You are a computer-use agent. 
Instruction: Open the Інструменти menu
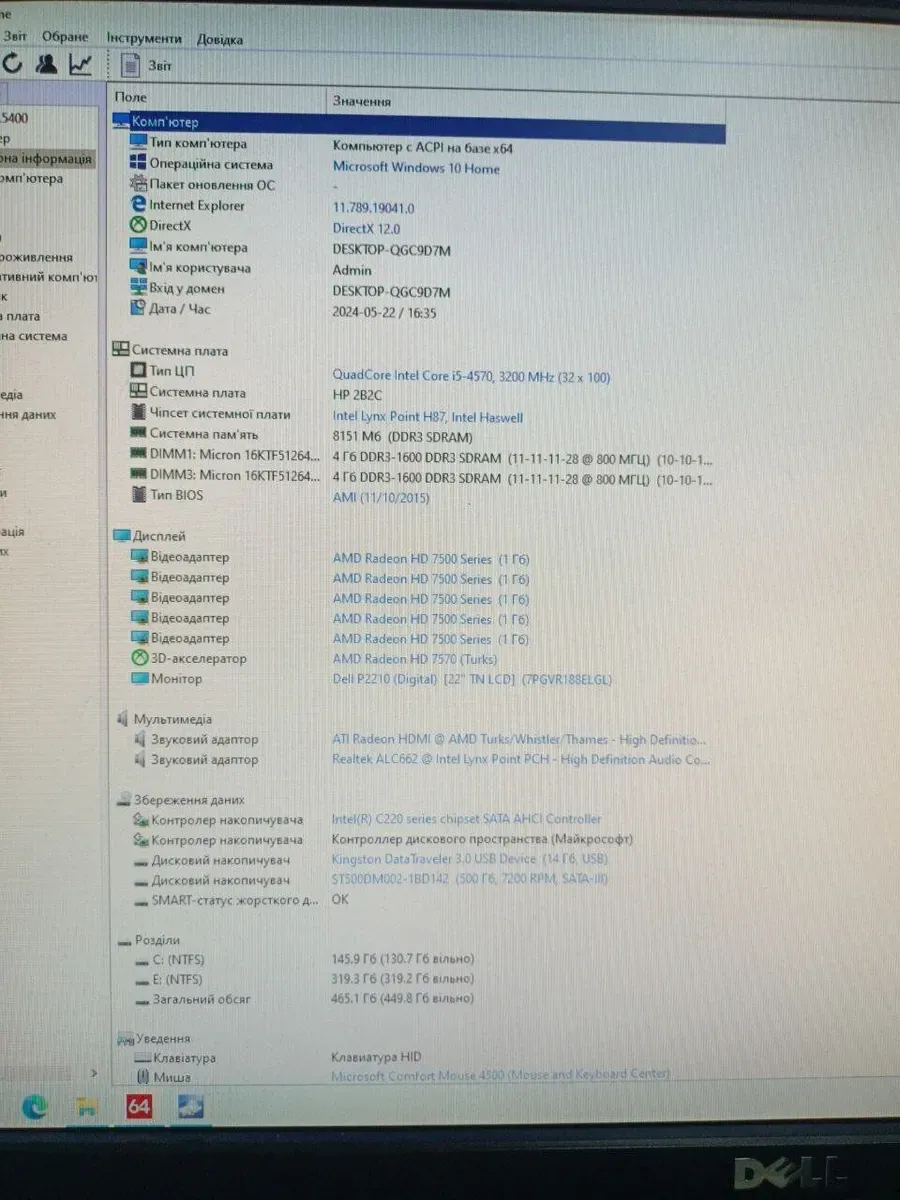144,38
